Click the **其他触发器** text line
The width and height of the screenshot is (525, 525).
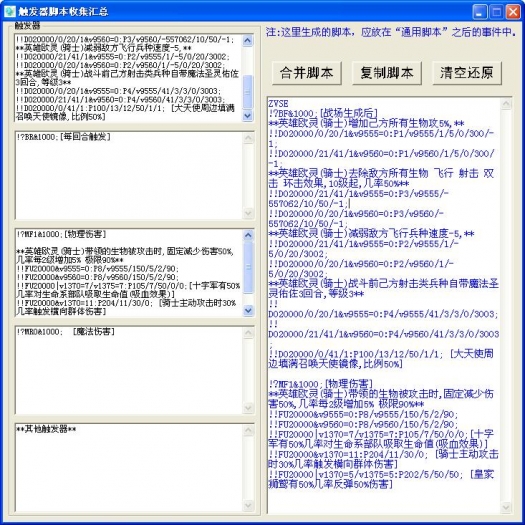click(46, 429)
